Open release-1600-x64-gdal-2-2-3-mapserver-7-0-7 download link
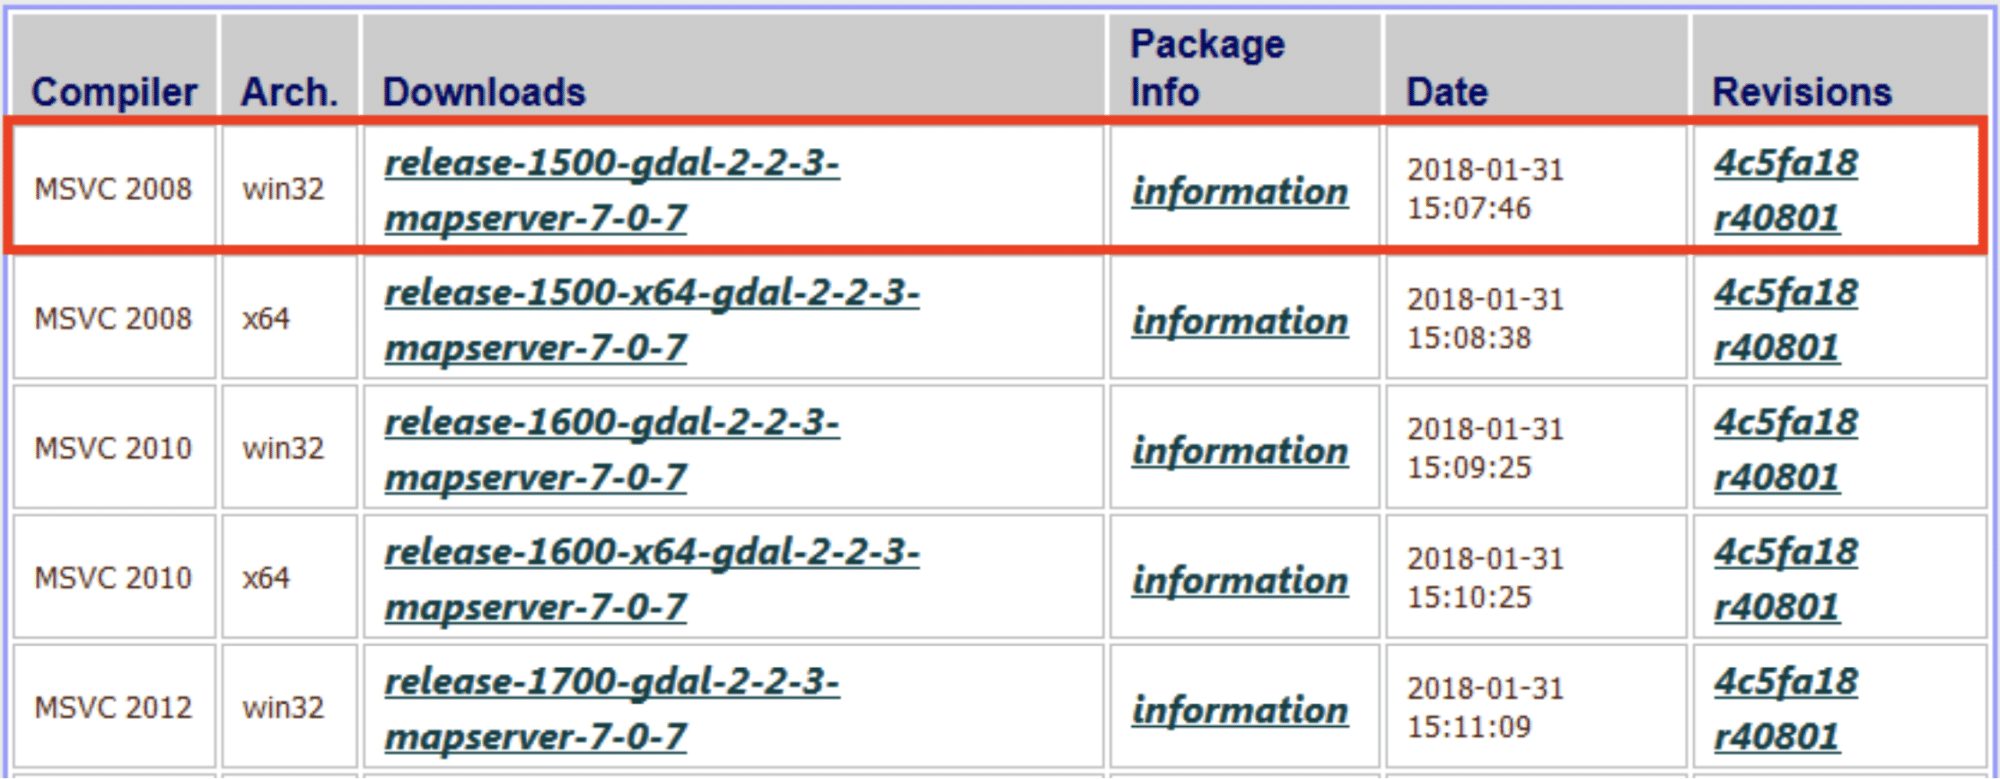This screenshot has height=779, width=2000. (652, 579)
